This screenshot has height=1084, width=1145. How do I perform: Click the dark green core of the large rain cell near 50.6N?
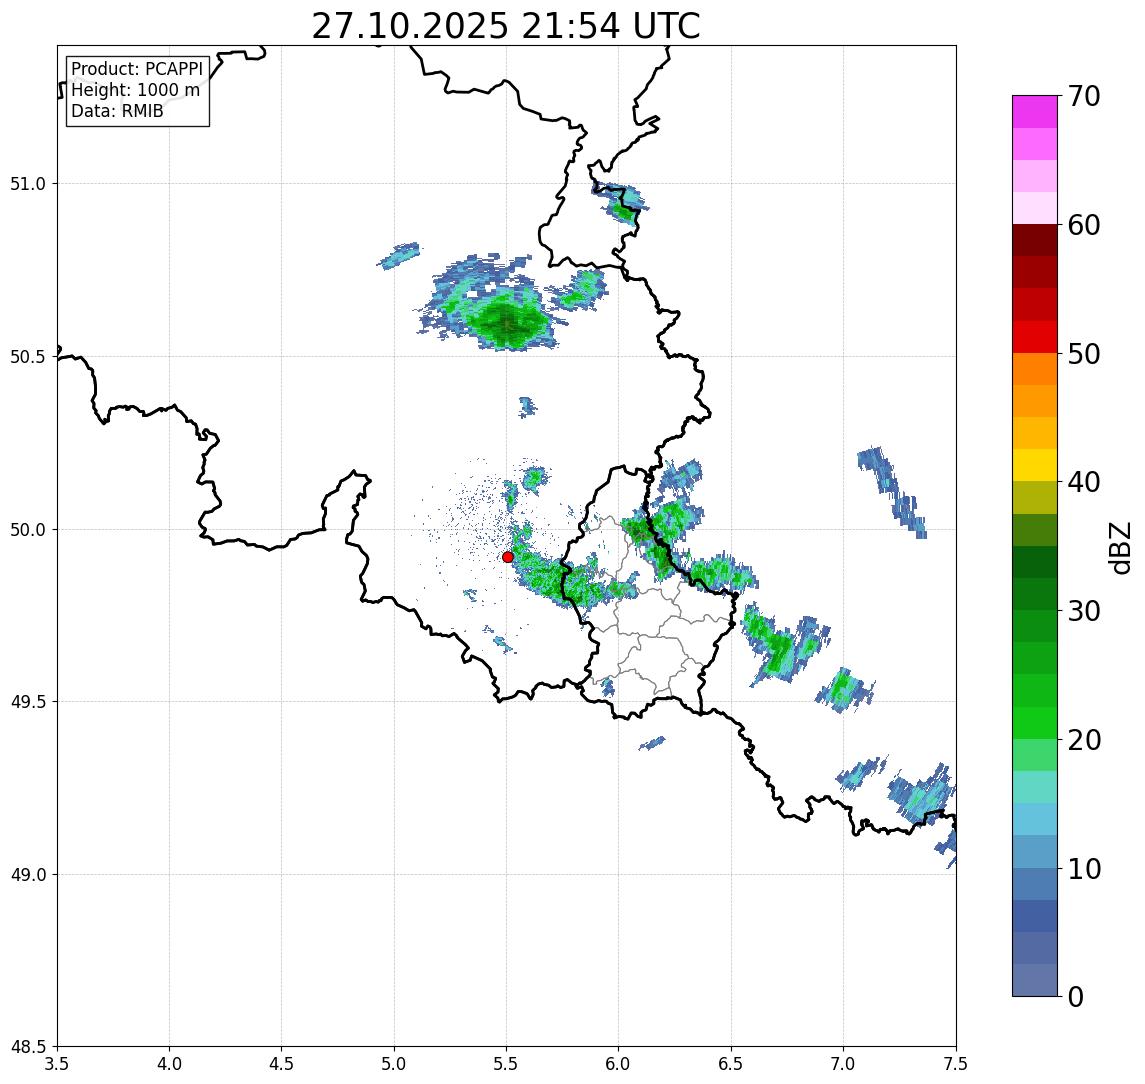(508, 323)
